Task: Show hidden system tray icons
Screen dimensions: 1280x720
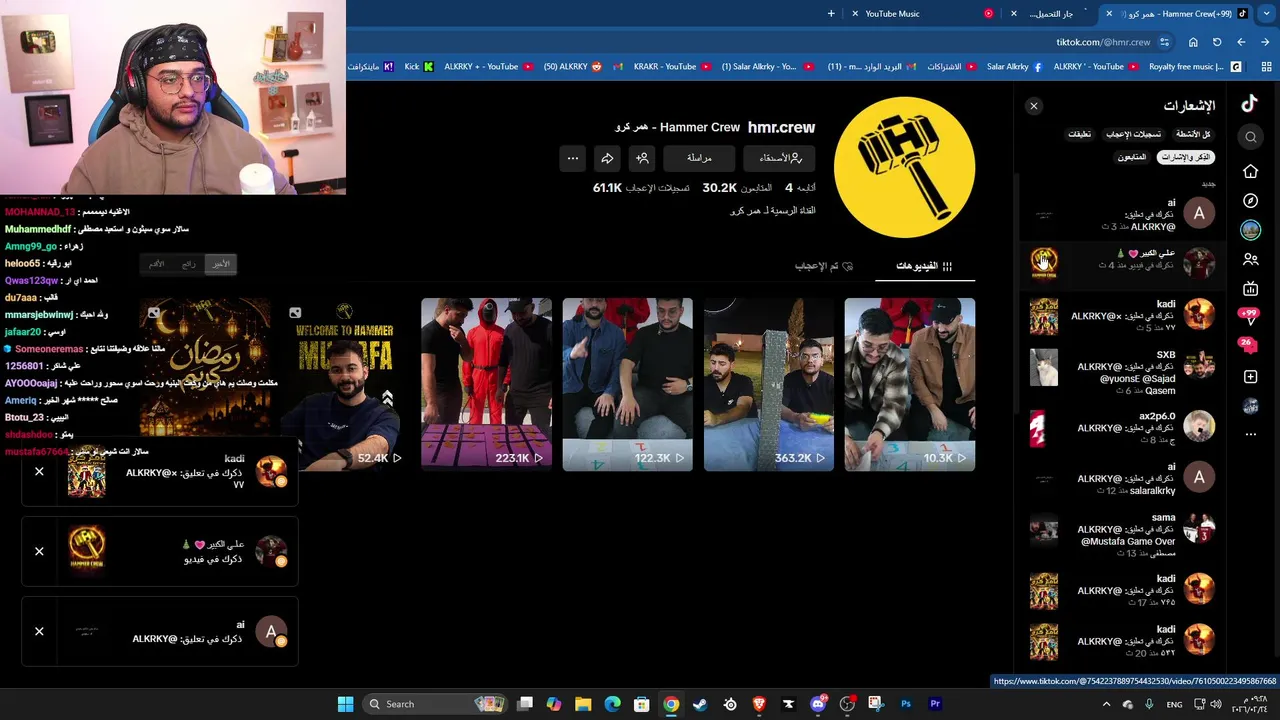Action: click(x=1106, y=704)
